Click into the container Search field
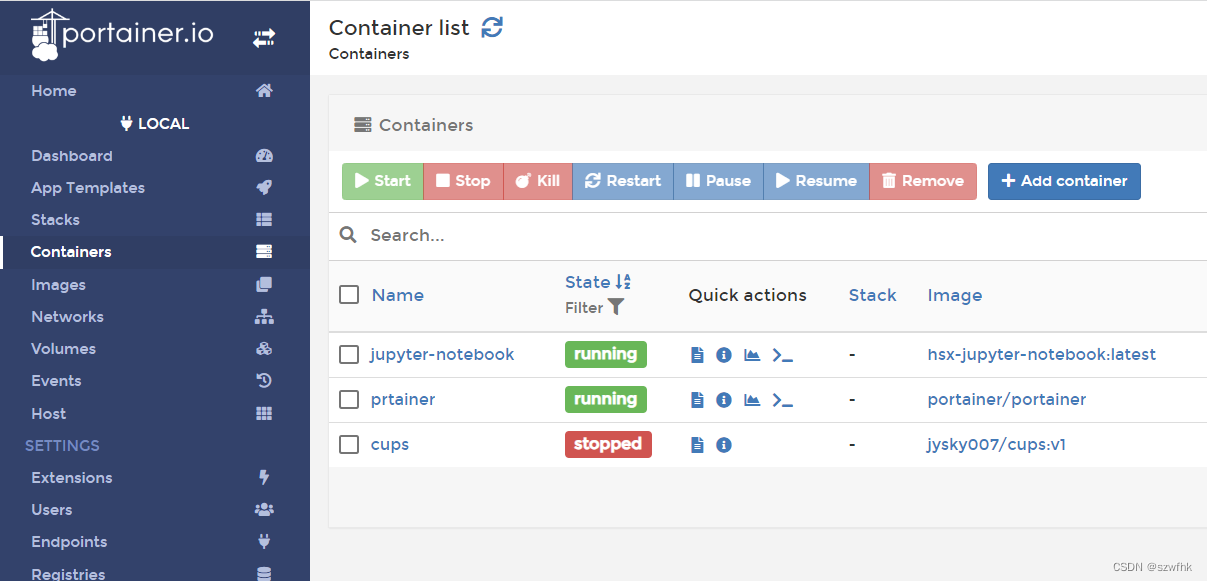Screen dimensions: 1207x581 pos(700,236)
